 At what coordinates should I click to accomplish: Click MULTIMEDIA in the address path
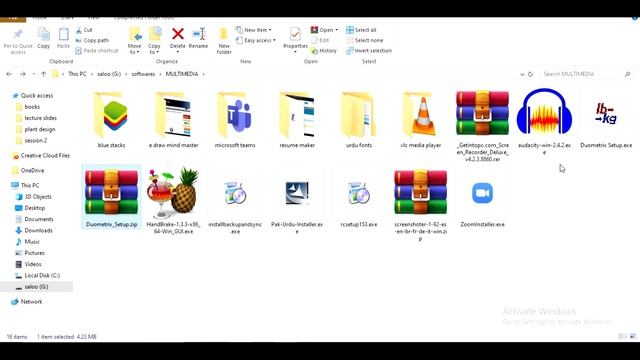pos(182,74)
